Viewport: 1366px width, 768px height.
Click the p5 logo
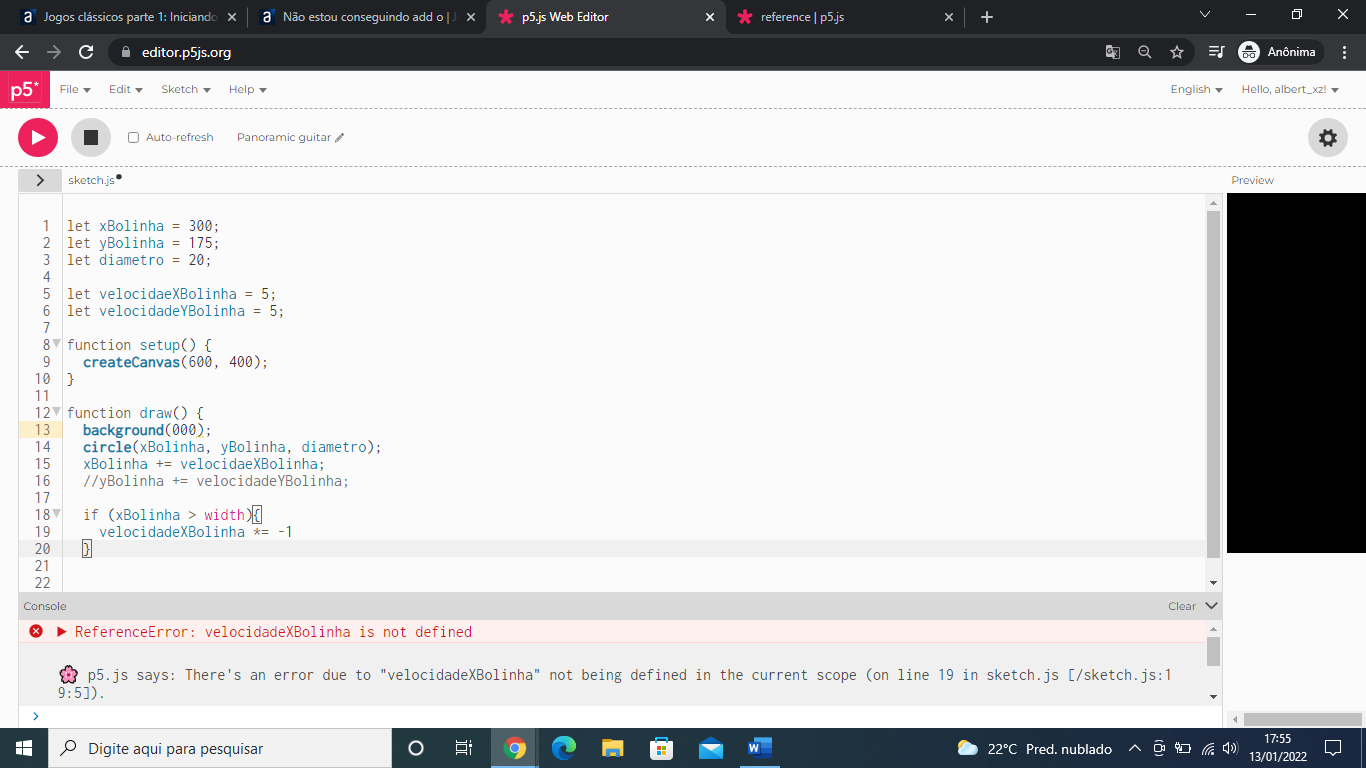pos(24,89)
